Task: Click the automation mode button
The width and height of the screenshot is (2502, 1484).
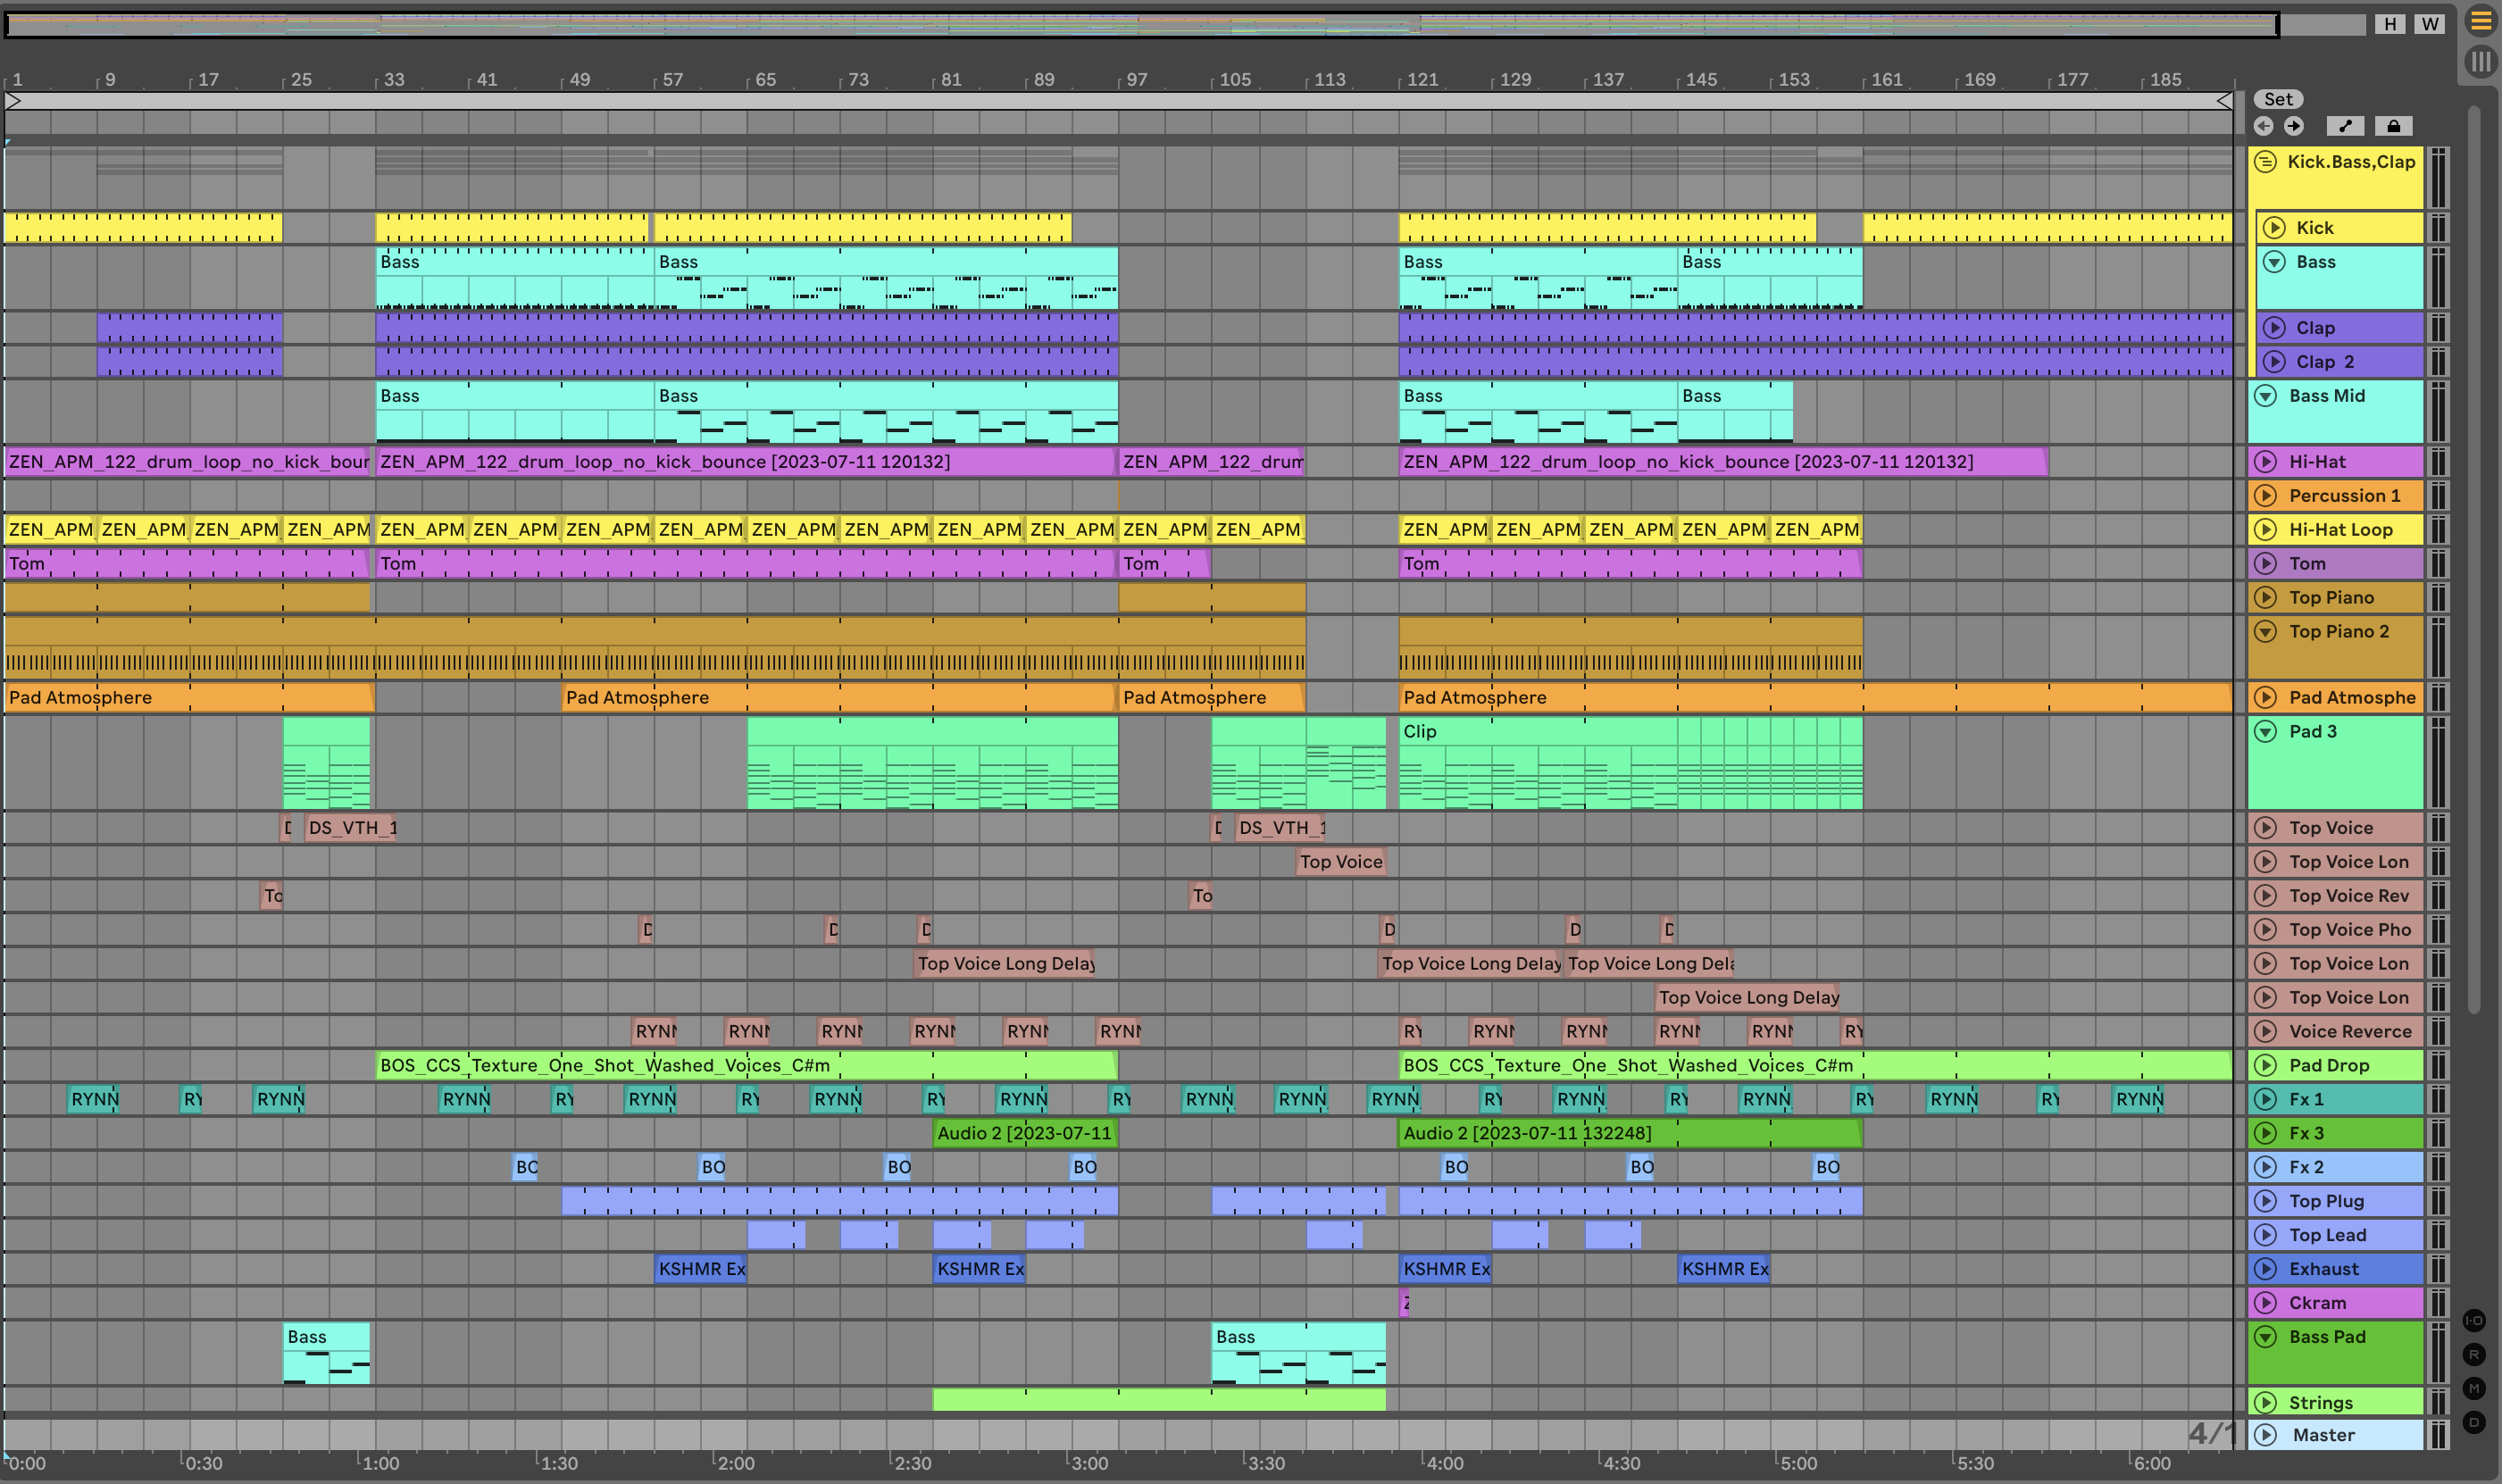Action: click(2345, 126)
